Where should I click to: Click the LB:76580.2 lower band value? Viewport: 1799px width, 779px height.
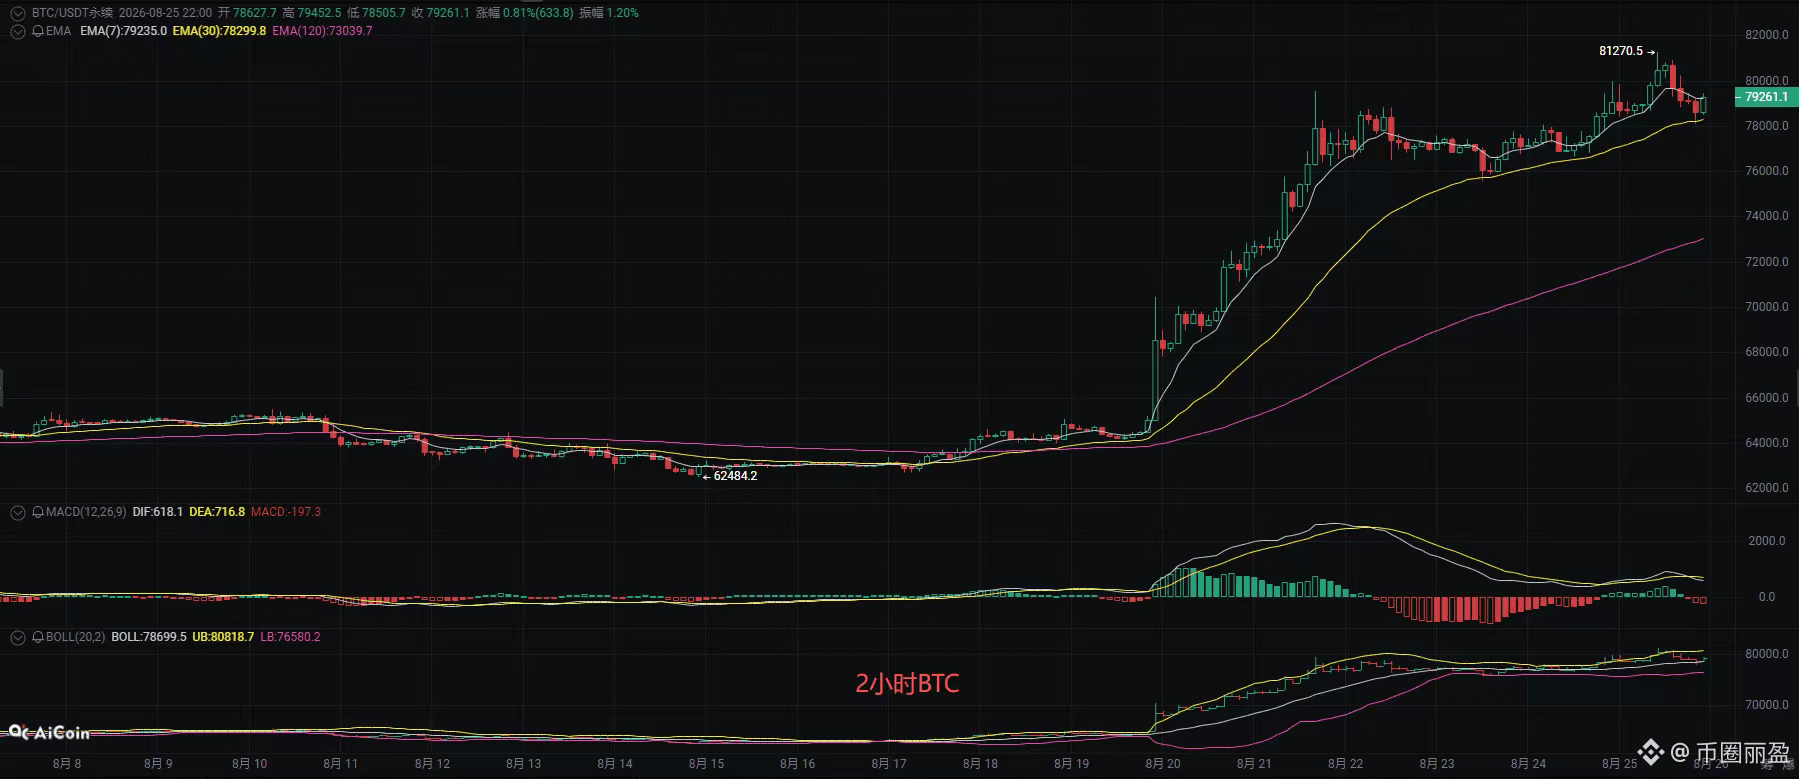(291, 637)
